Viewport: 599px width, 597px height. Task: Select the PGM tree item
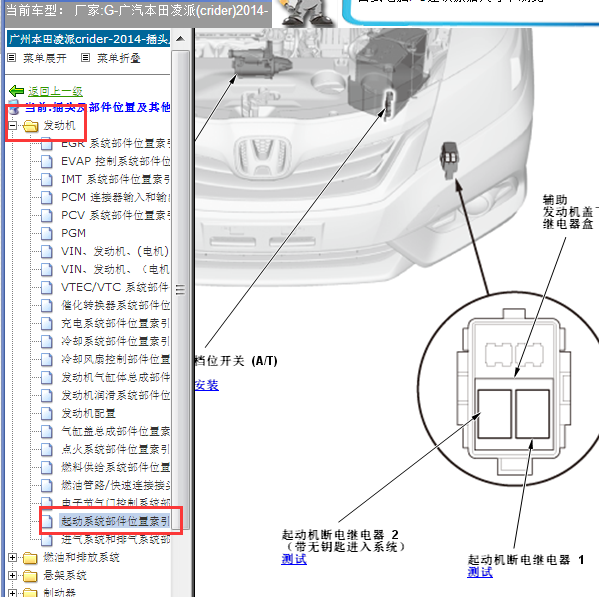73,233
